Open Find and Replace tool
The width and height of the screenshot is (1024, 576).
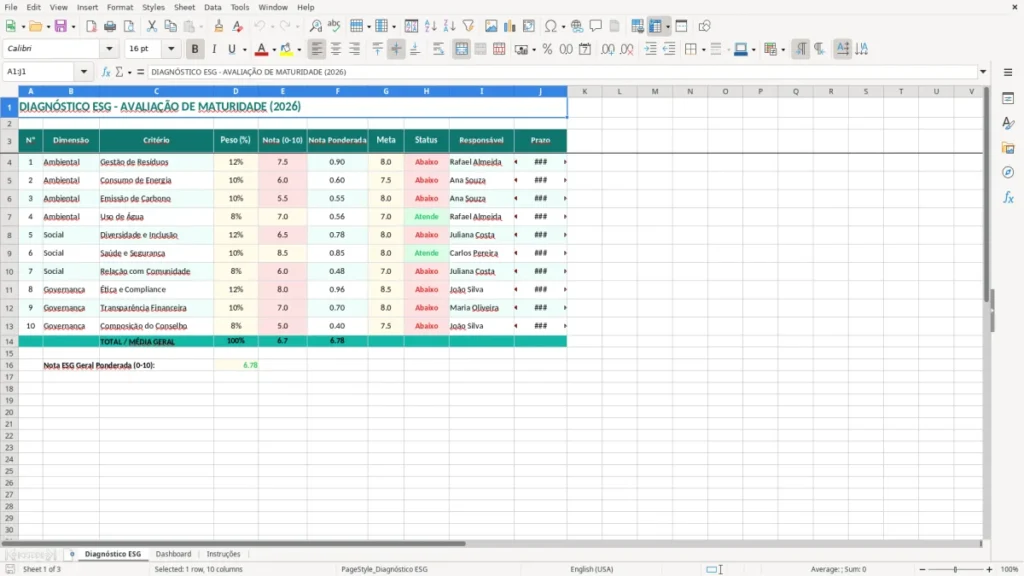315,26
